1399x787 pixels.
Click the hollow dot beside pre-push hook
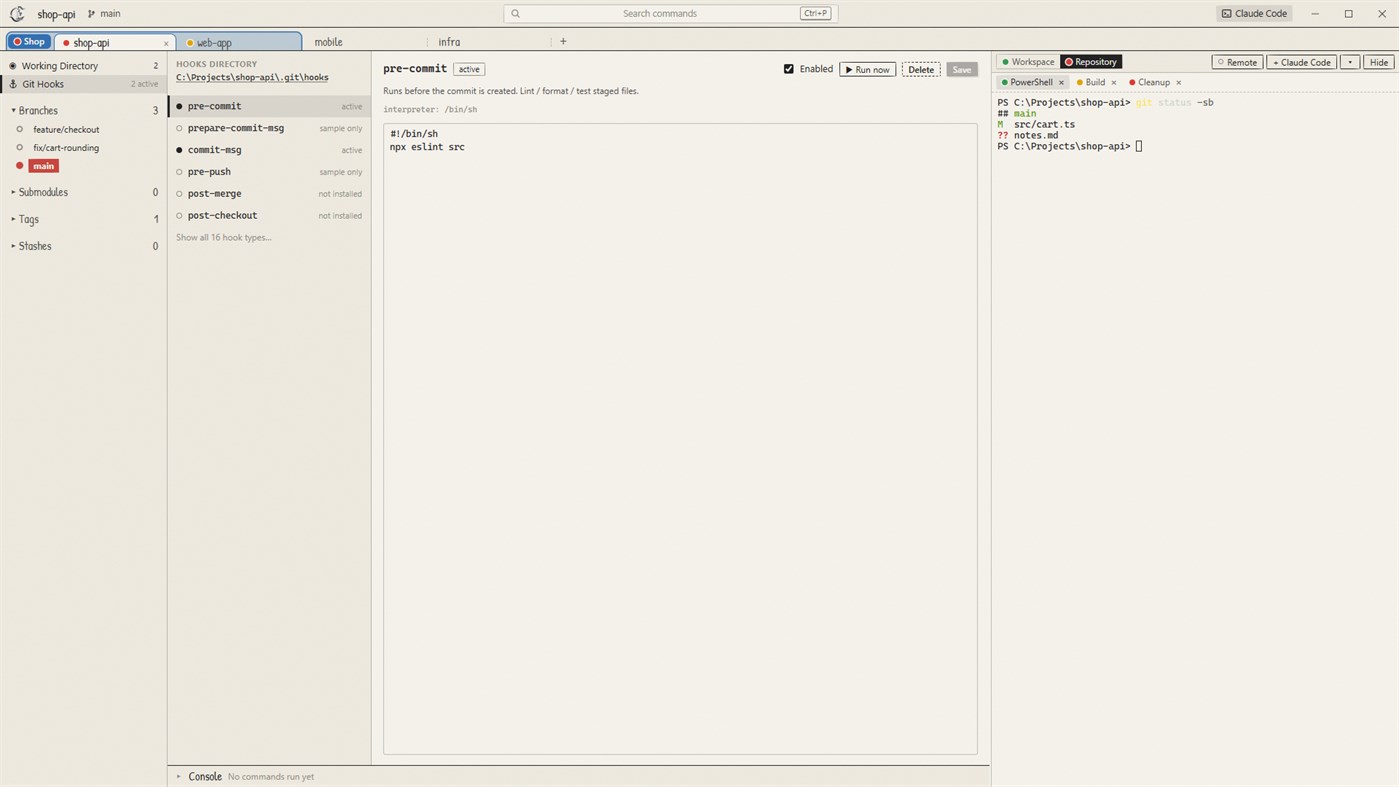179,172
